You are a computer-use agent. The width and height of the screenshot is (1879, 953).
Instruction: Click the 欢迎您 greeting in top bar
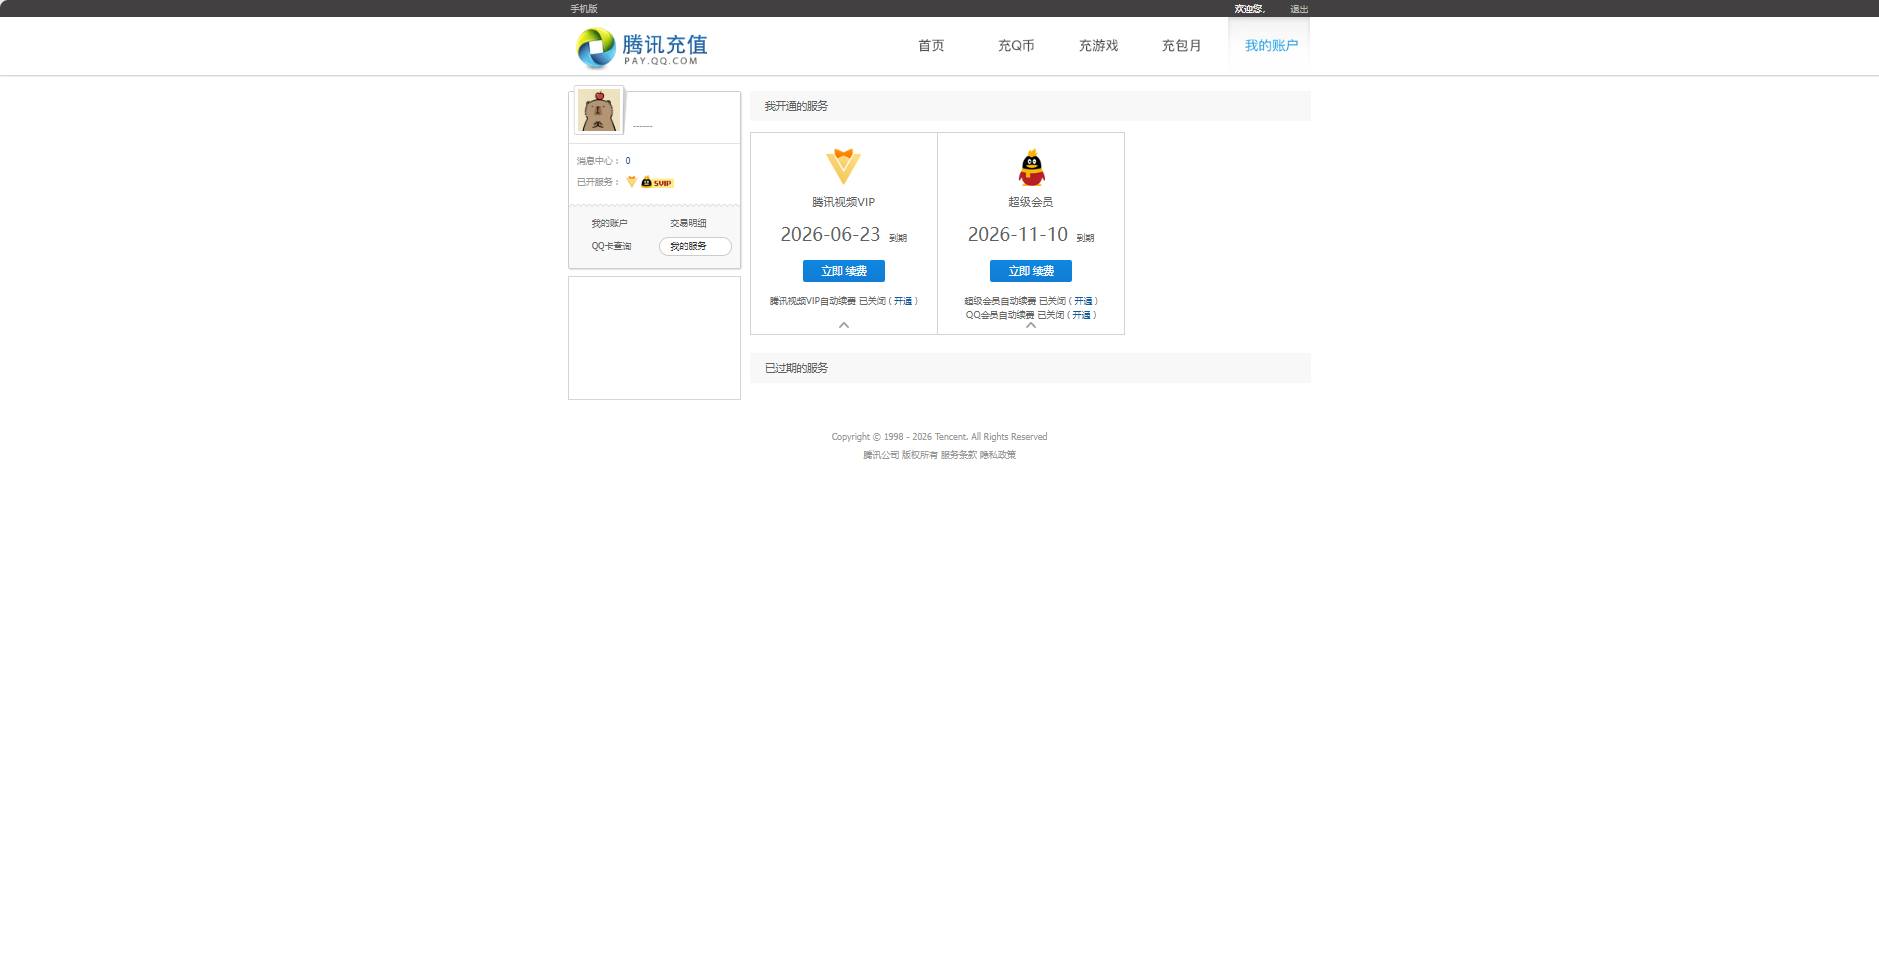point(1250,9)
